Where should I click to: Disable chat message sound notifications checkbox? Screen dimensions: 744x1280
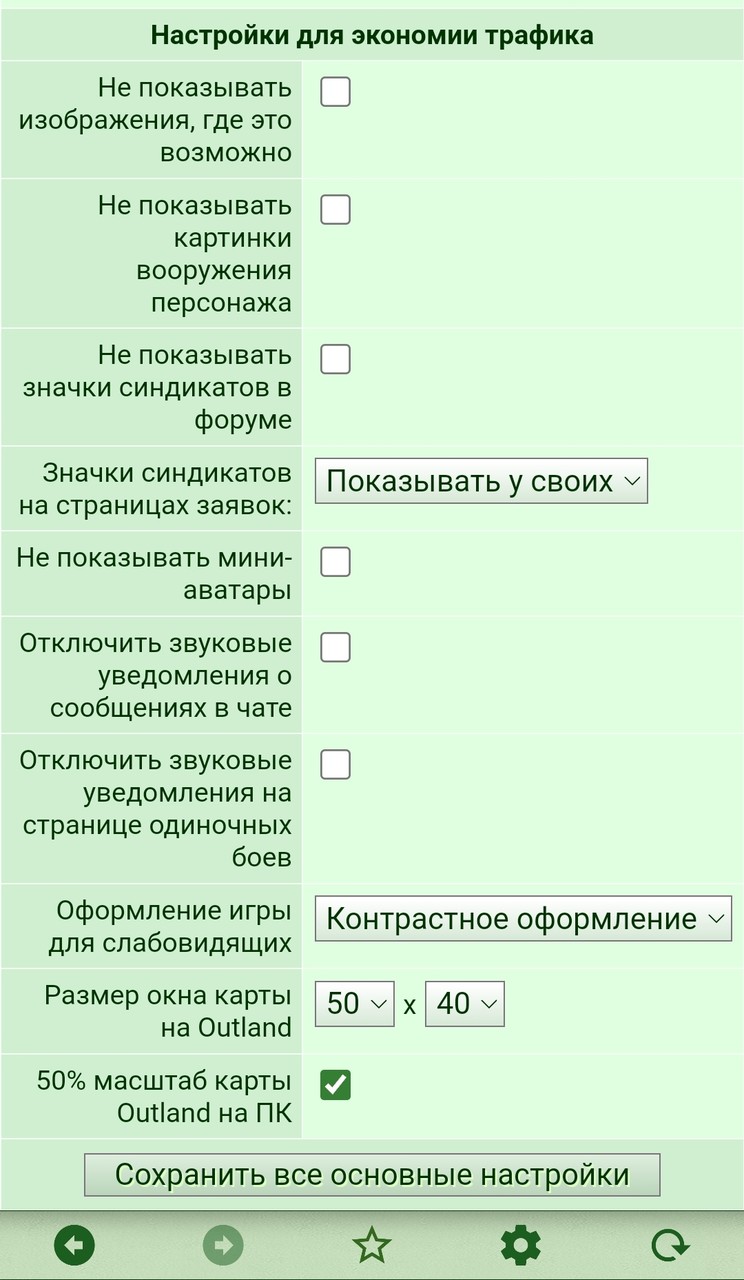pos(335,647)
